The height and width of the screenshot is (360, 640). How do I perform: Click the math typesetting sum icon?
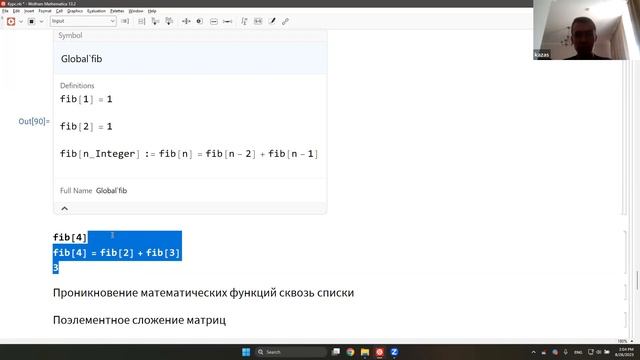point(244,21)
